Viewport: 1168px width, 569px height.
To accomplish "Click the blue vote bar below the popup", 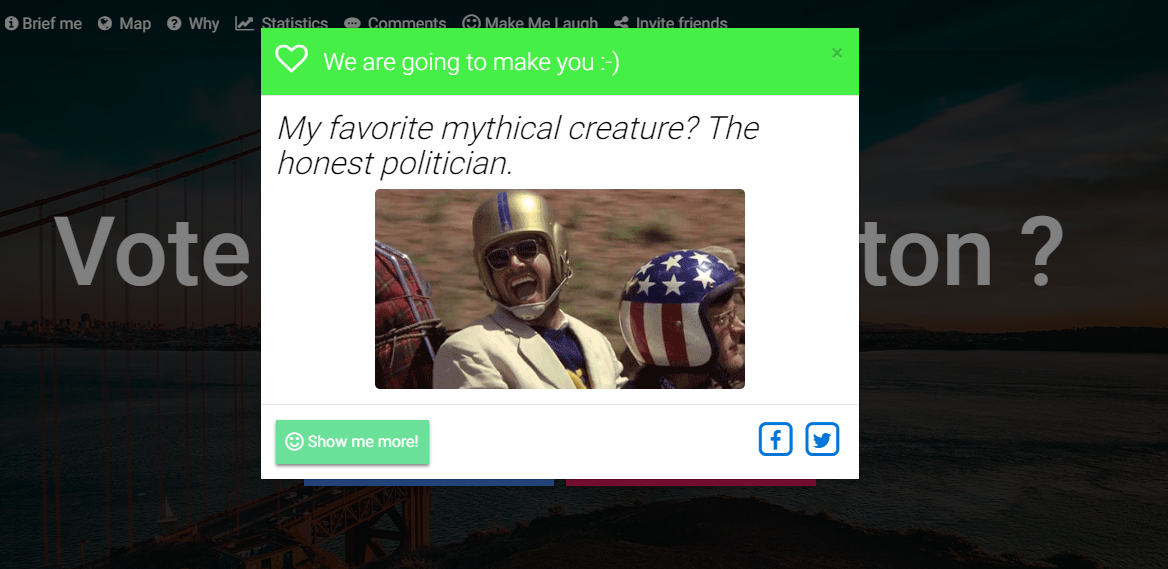I will (x=428, y=483).
